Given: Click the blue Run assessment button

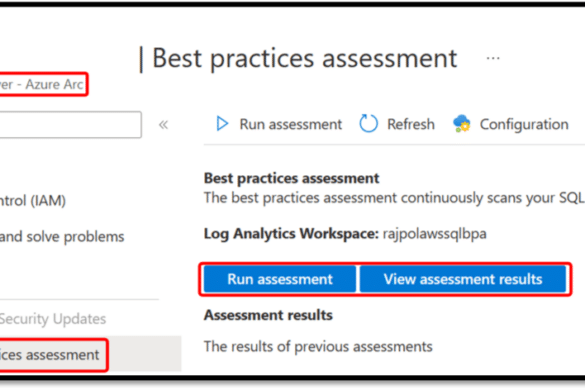Looking at the screenshot, I should (x=280, y=279).
